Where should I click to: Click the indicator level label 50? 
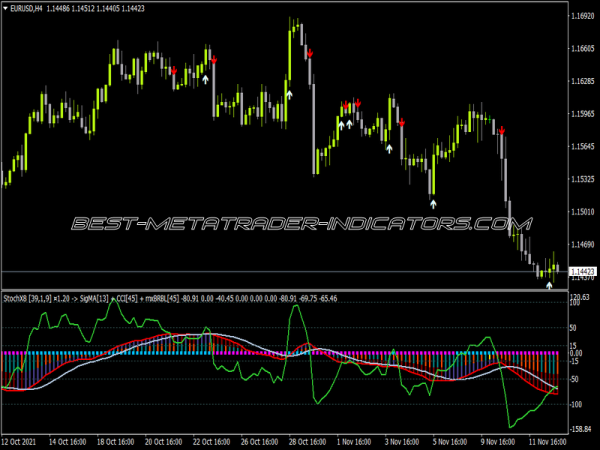click(x=573, y=328)
